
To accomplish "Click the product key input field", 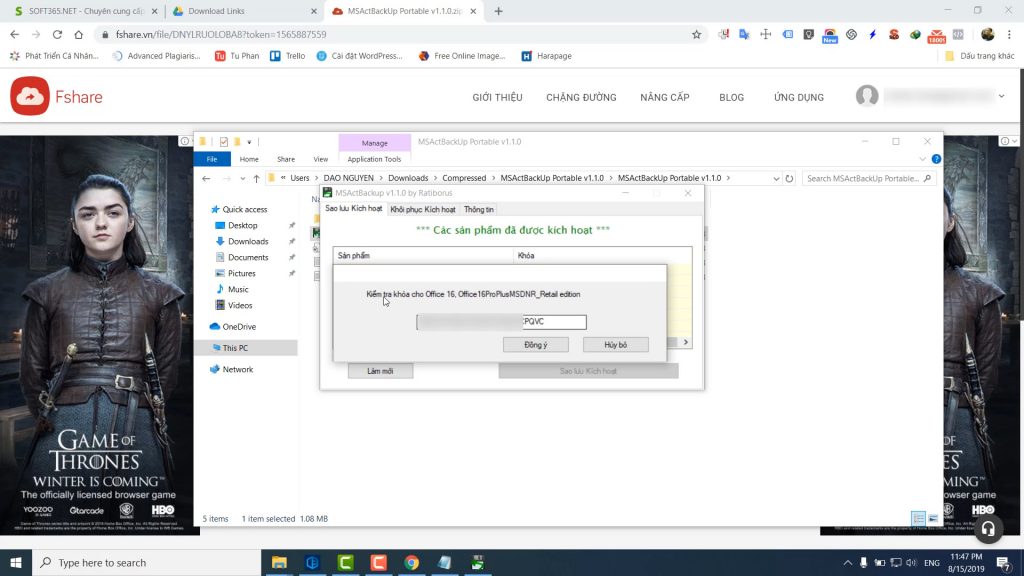I will click(502, 322).
